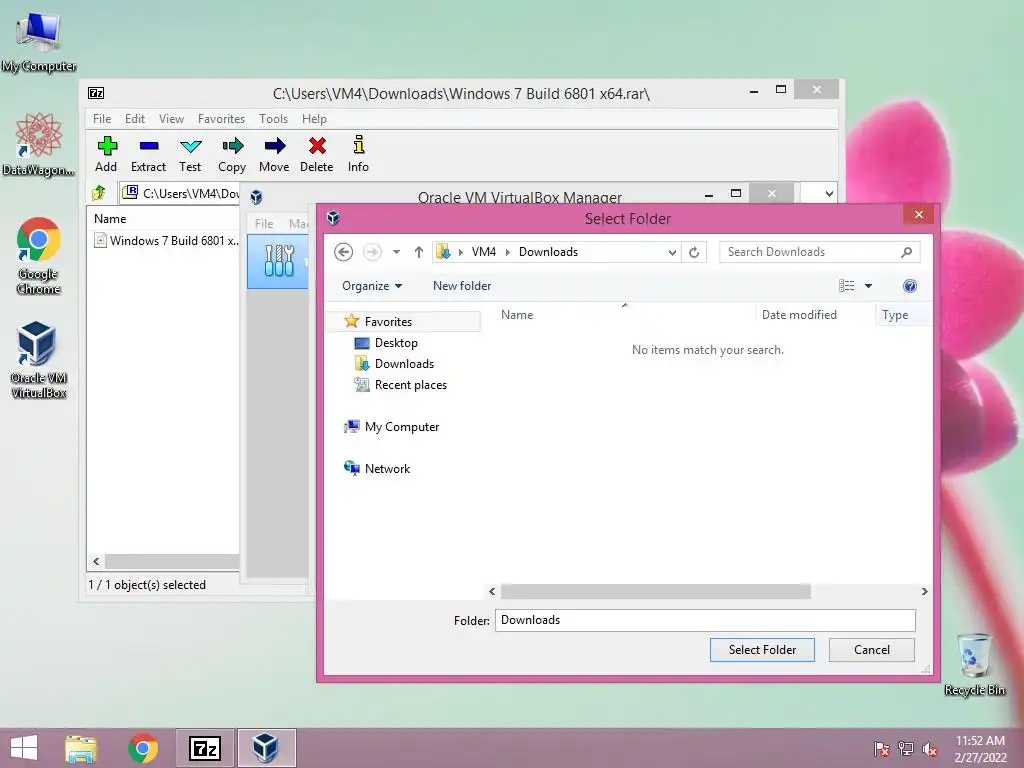Click the Action Center flag icon in tray
1024x768 pixels.
(881, 749)
